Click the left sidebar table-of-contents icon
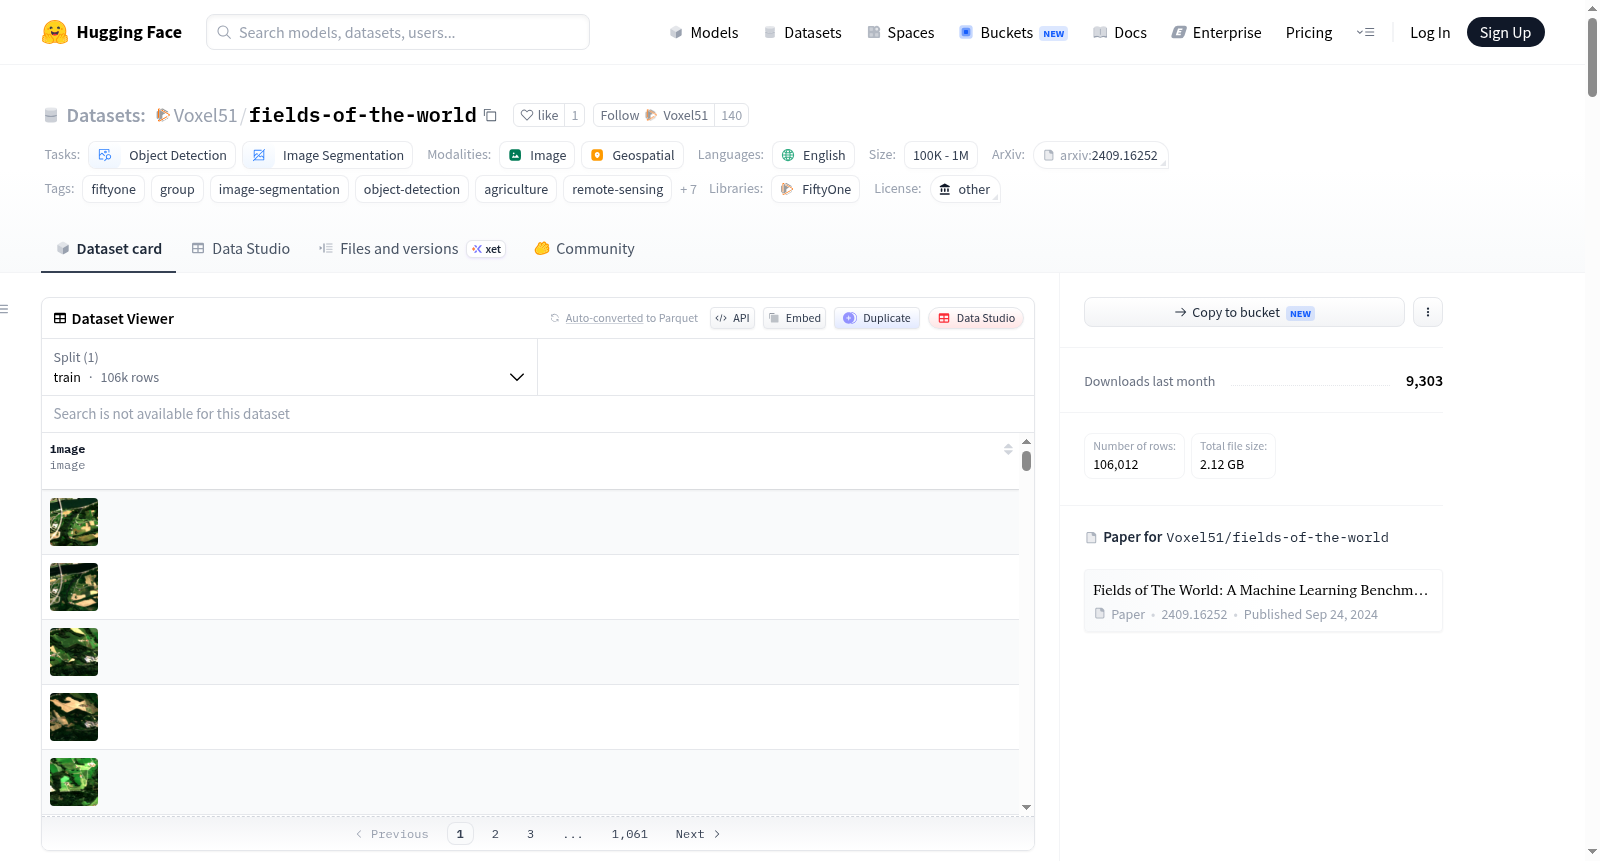Image resolution: width=1600 pixels, height=861 pixels. [x=4, y=309]
